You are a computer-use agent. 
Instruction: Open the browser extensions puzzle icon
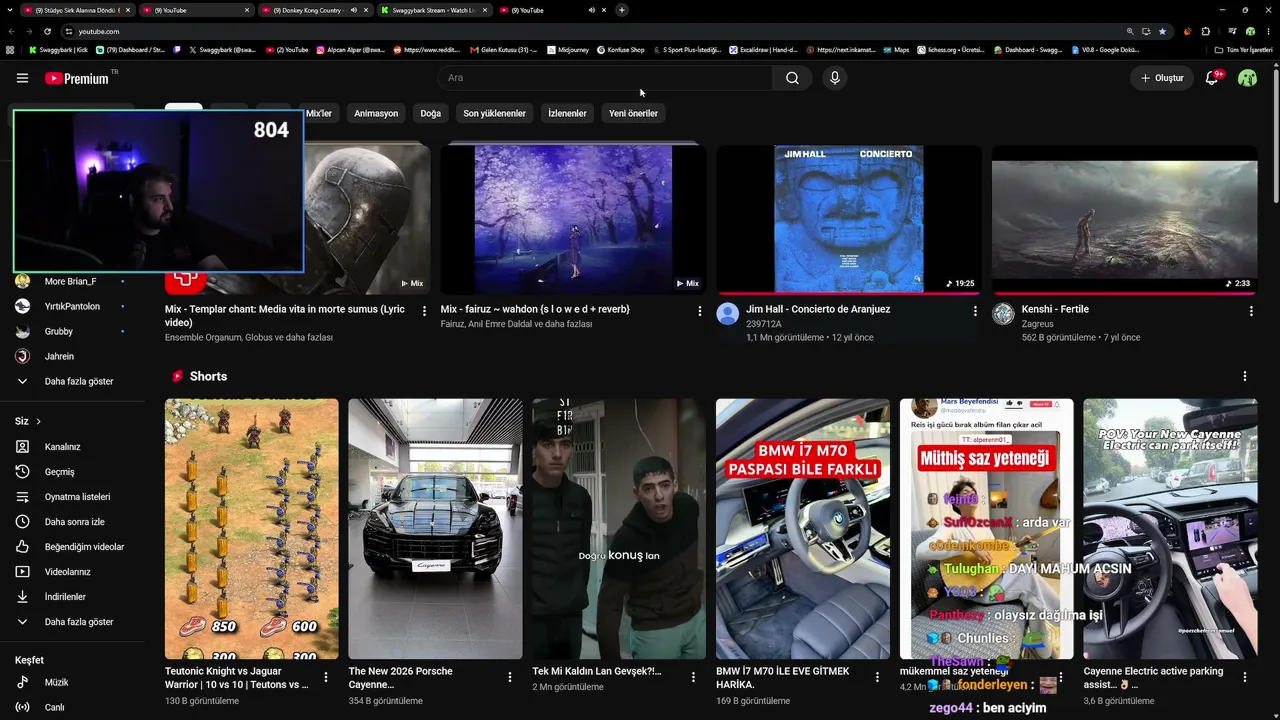point(1205,31)
